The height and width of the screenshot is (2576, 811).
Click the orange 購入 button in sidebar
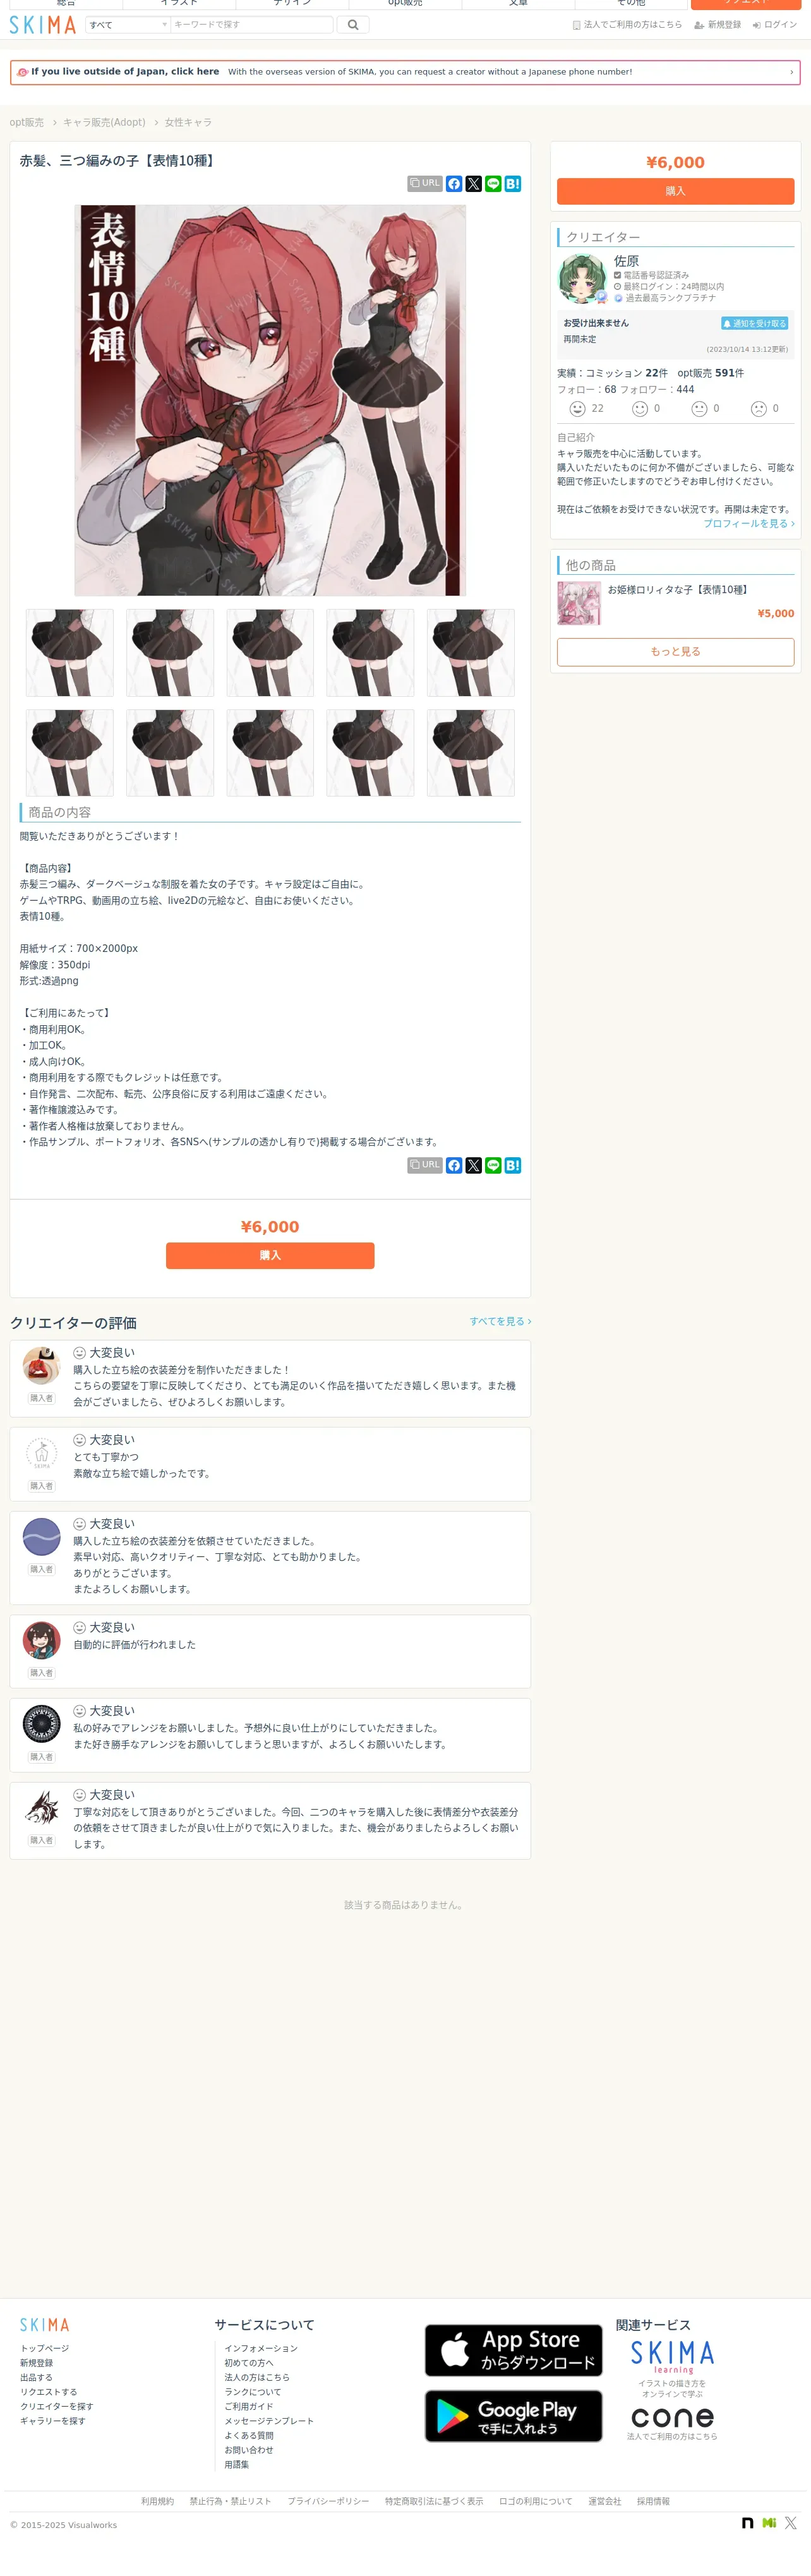pos(675,191)
